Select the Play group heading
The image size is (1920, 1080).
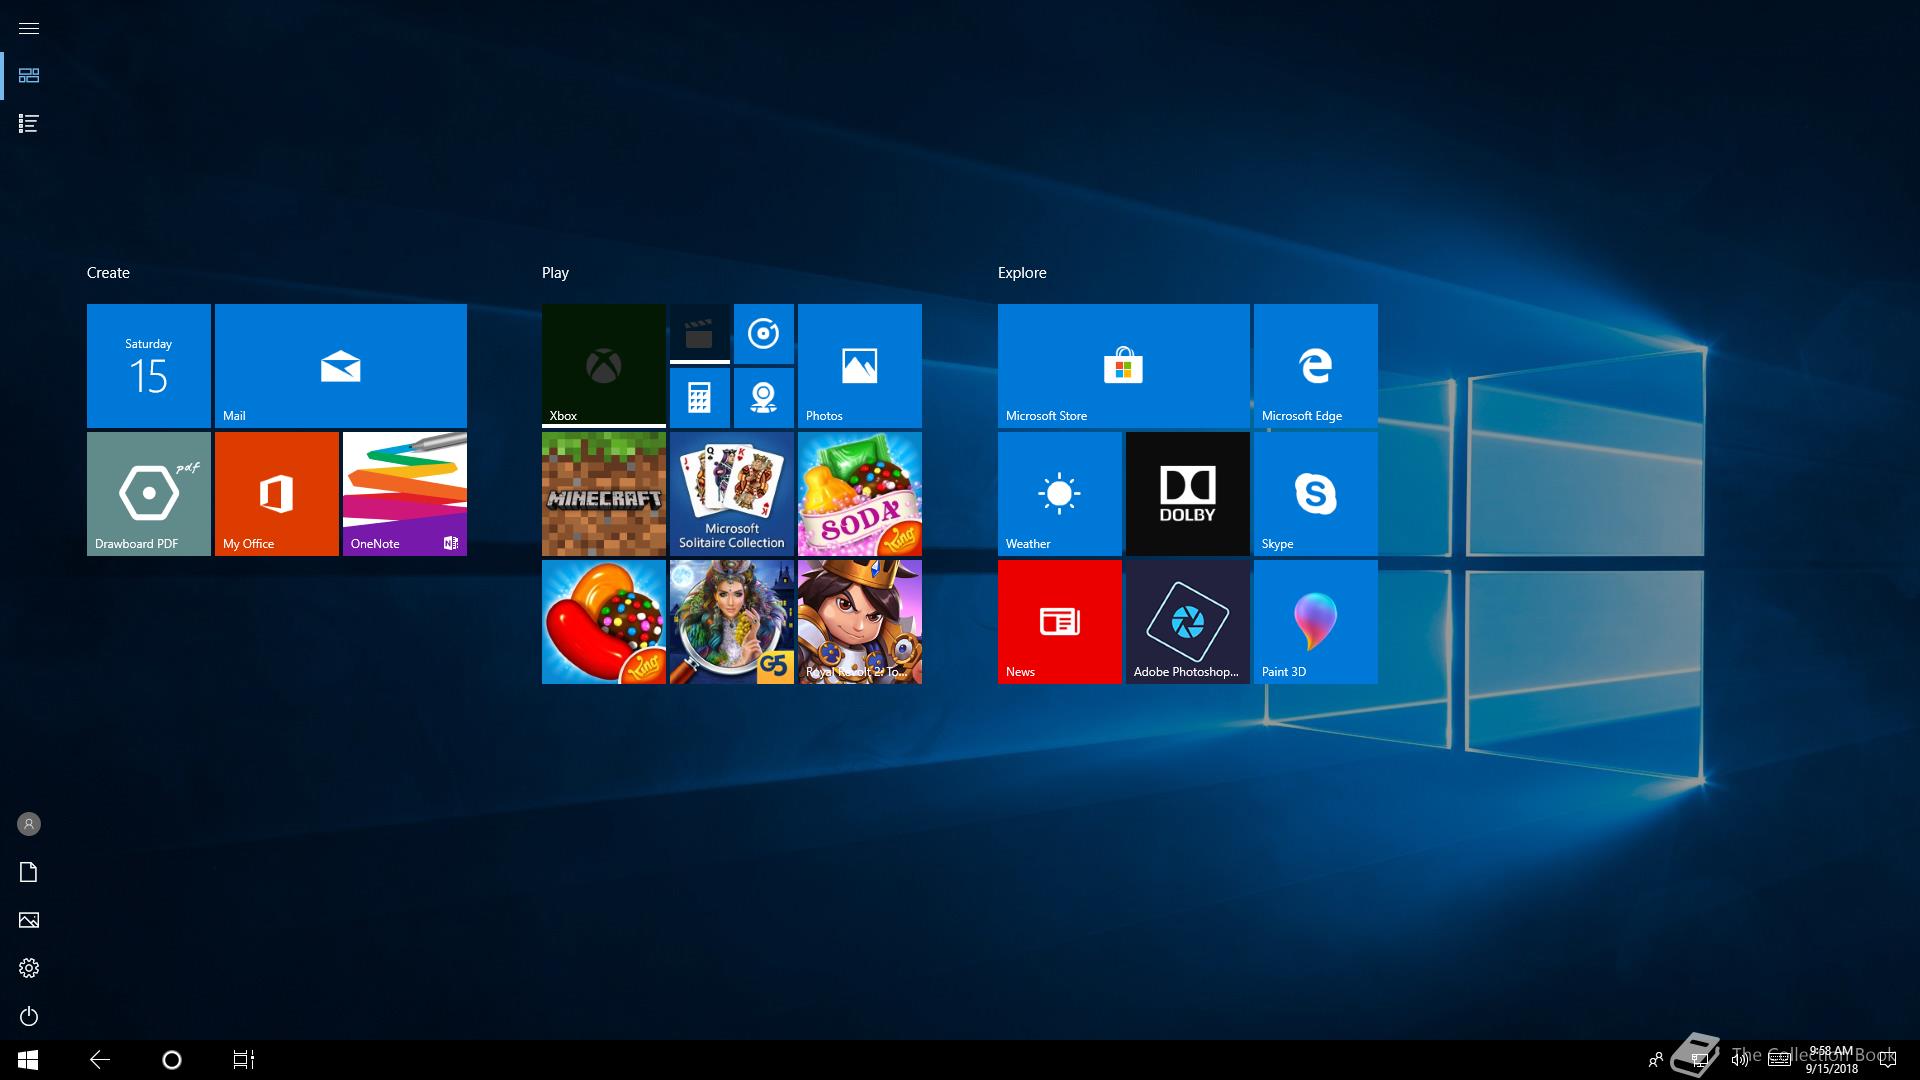555,273
